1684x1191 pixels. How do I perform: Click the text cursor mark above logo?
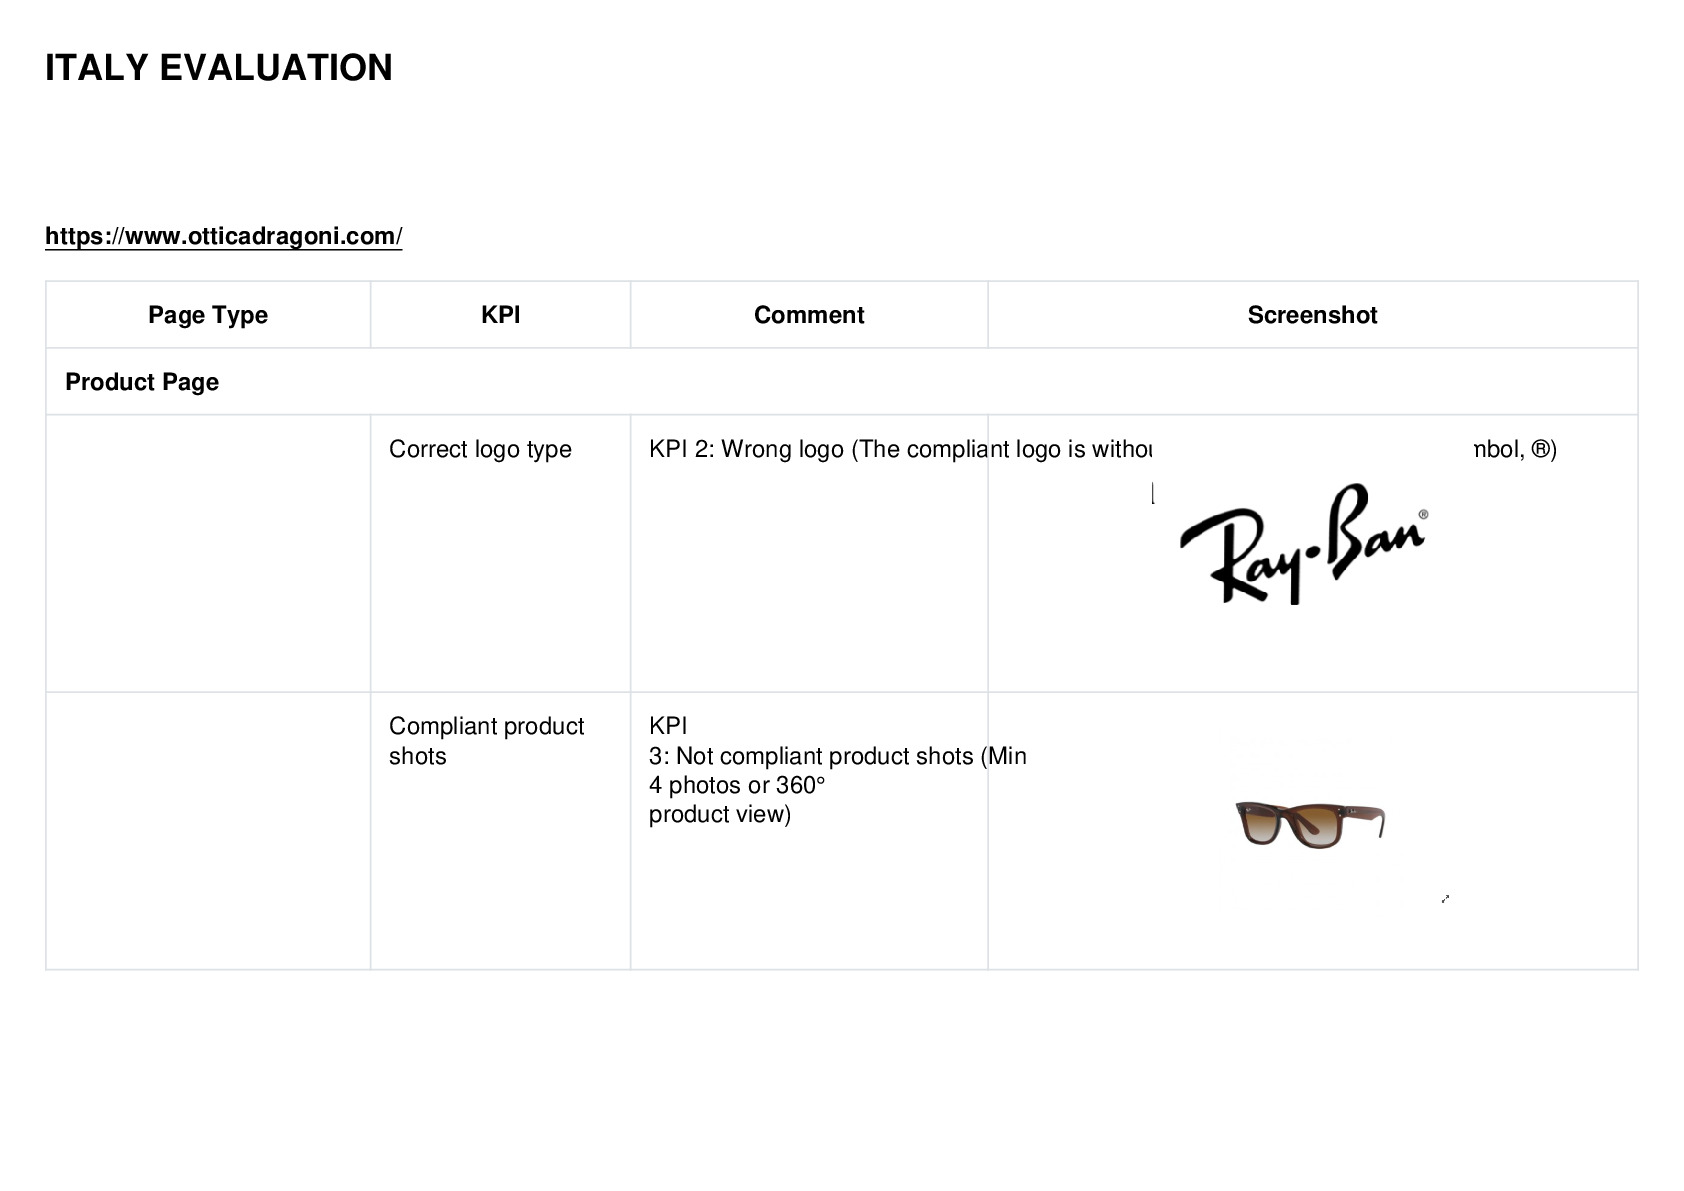tap(1153, 493)
